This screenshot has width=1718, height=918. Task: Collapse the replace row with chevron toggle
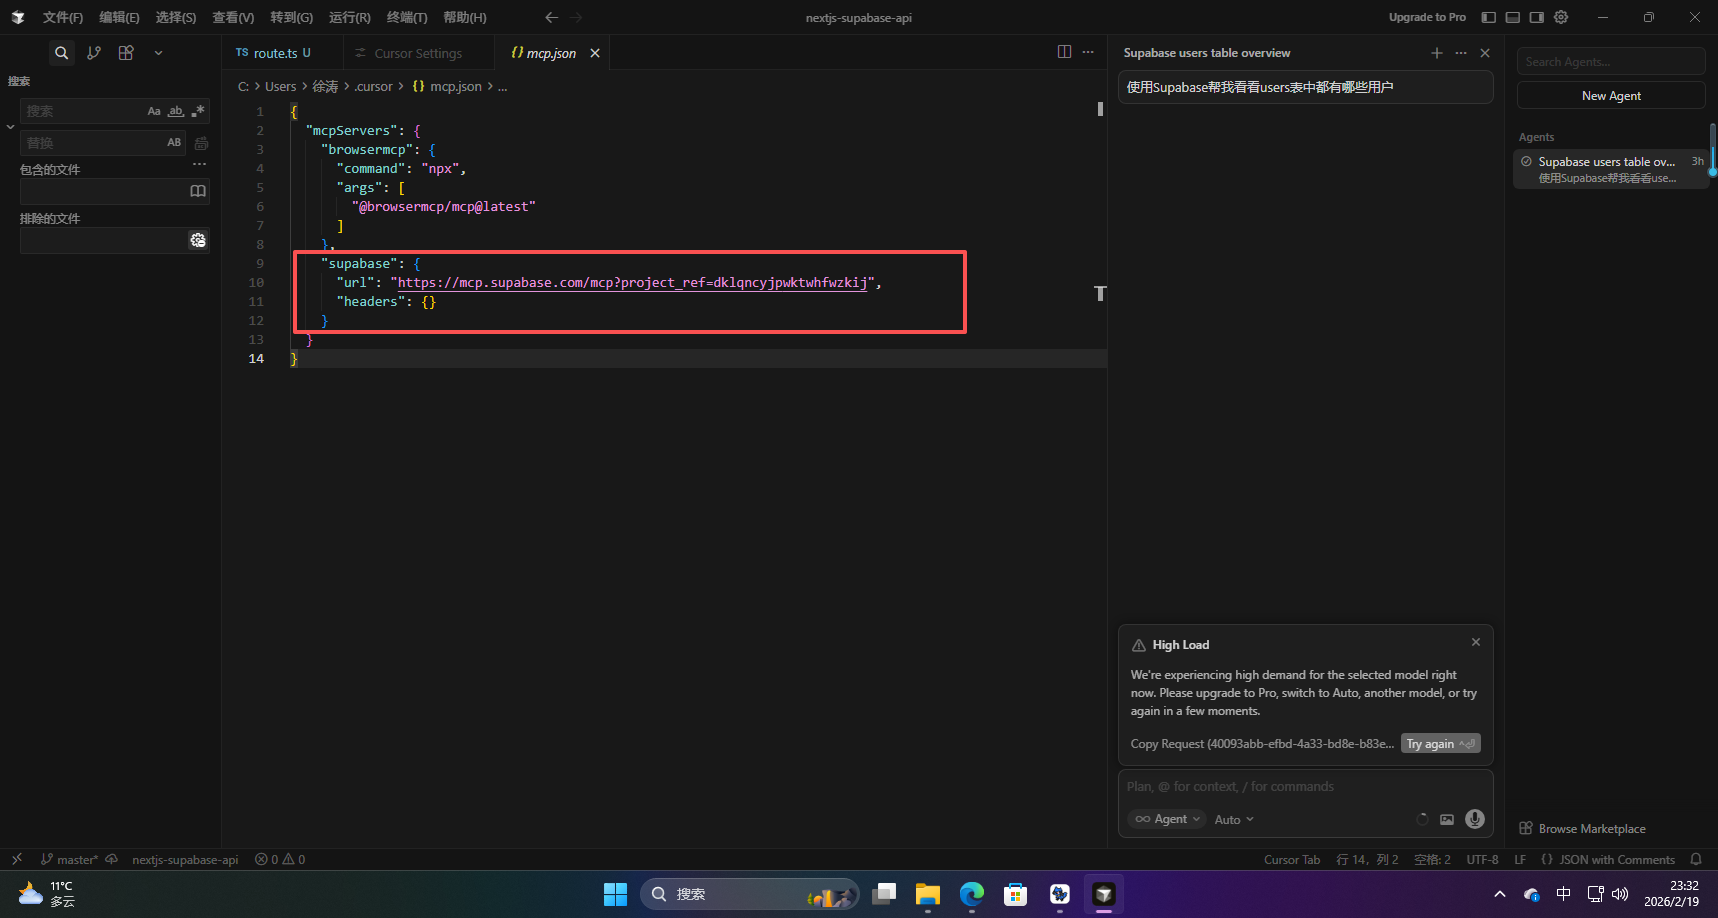[10, 127]
